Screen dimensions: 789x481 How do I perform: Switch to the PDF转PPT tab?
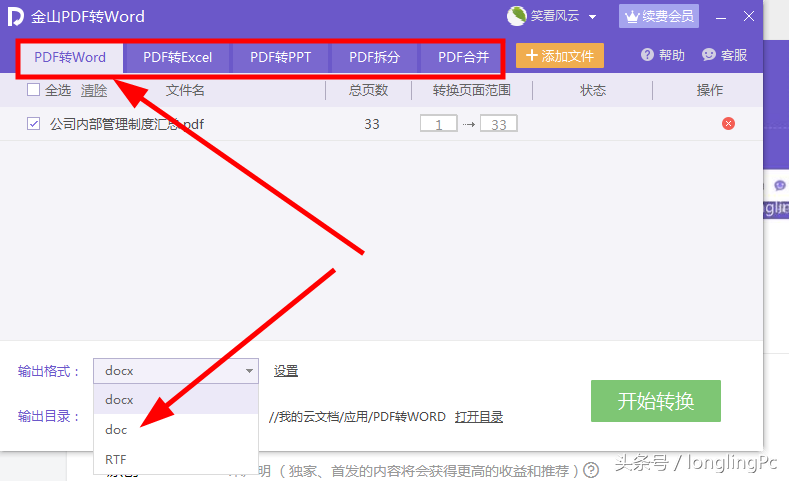pyautogui.click(x=280, y=57)
